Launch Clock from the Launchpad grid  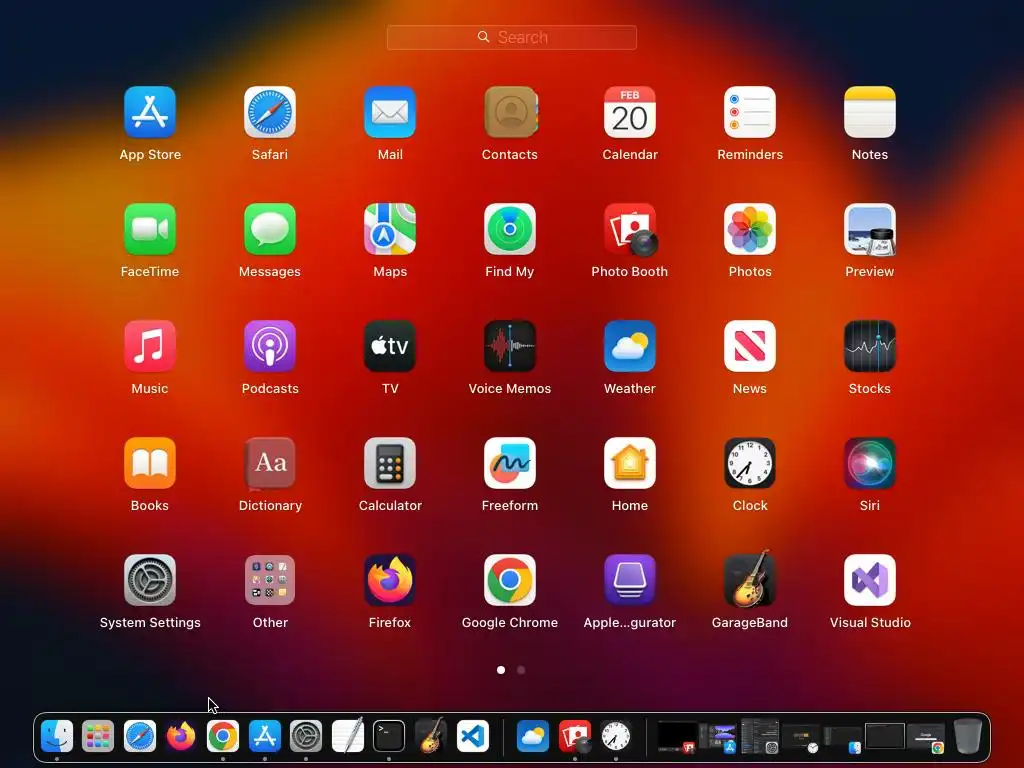[750, 462]
